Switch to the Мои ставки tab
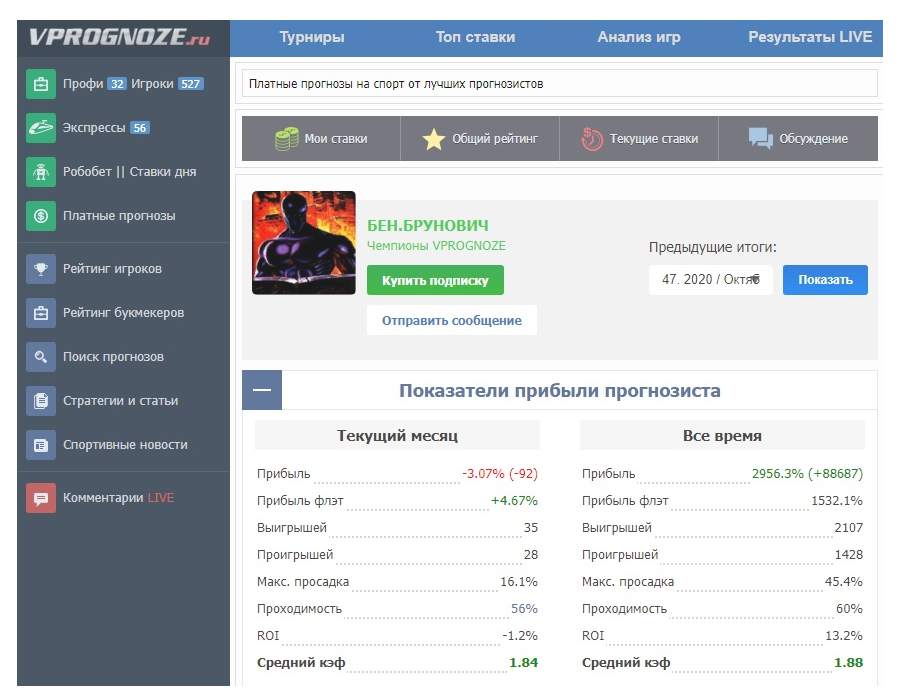This screenshot has width=915, height=697. coord(321,139)
